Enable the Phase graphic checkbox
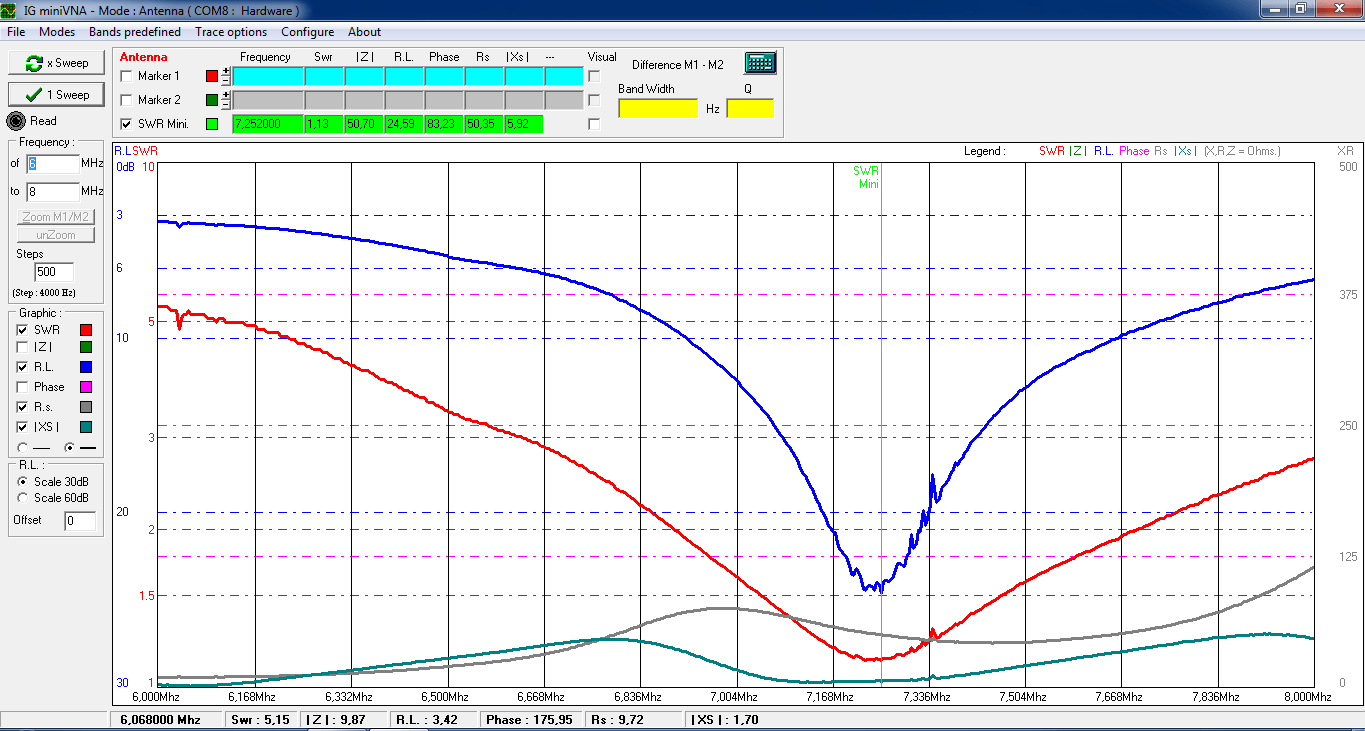The height and width of the screenshot is (731, 1365). (22, 387)
